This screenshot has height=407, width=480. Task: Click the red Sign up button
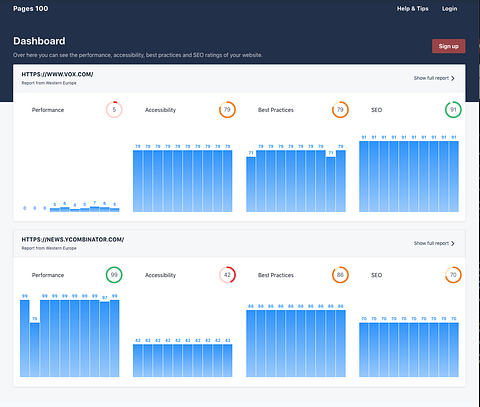(449, 46)
